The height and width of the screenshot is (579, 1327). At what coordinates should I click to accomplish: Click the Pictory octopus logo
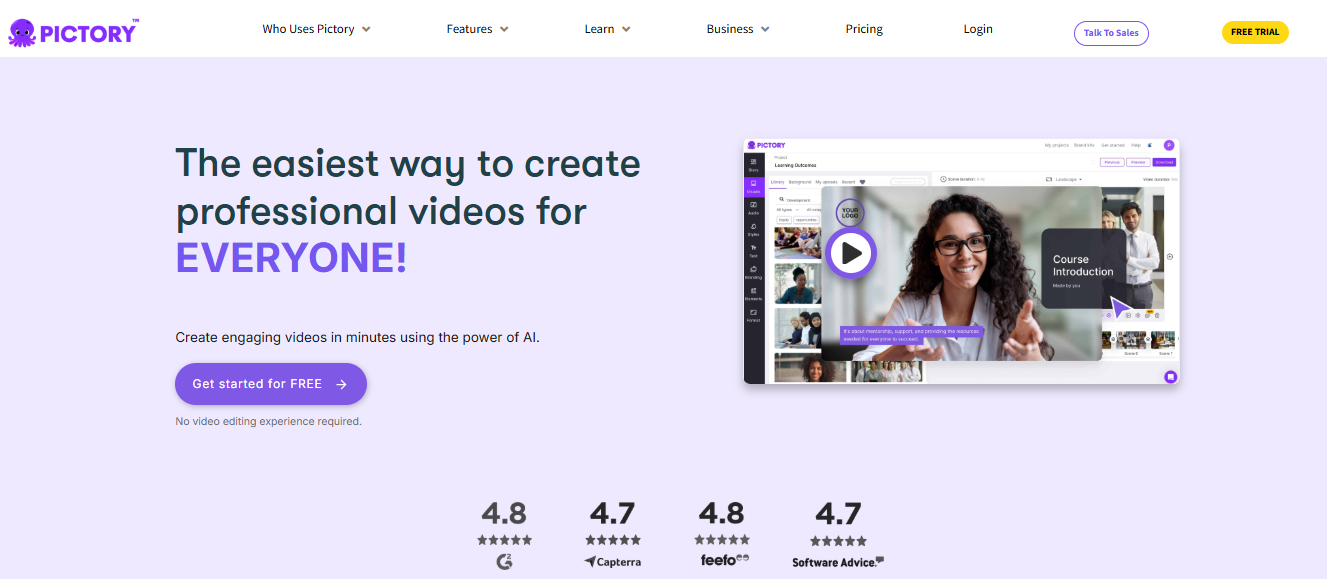[73, 32]
